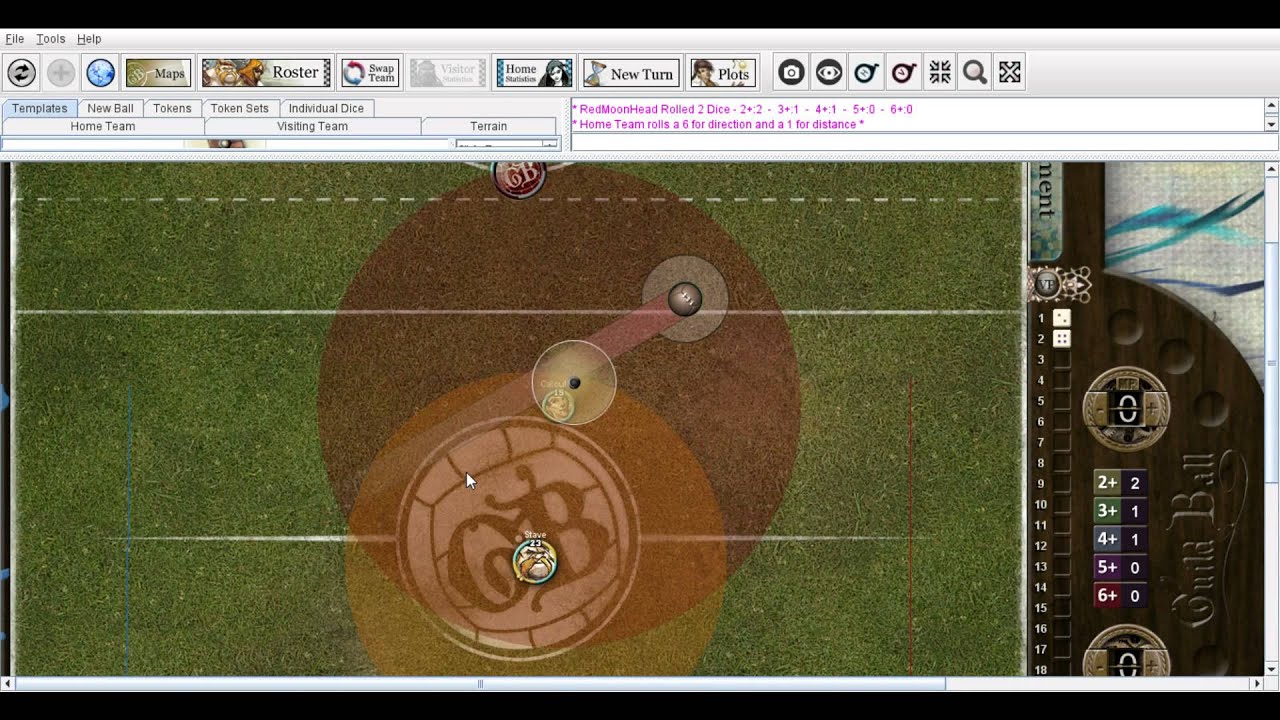1280x720 pixels.
Task: Select the Home Team sub-tab
Action: (x=103, y=126)
